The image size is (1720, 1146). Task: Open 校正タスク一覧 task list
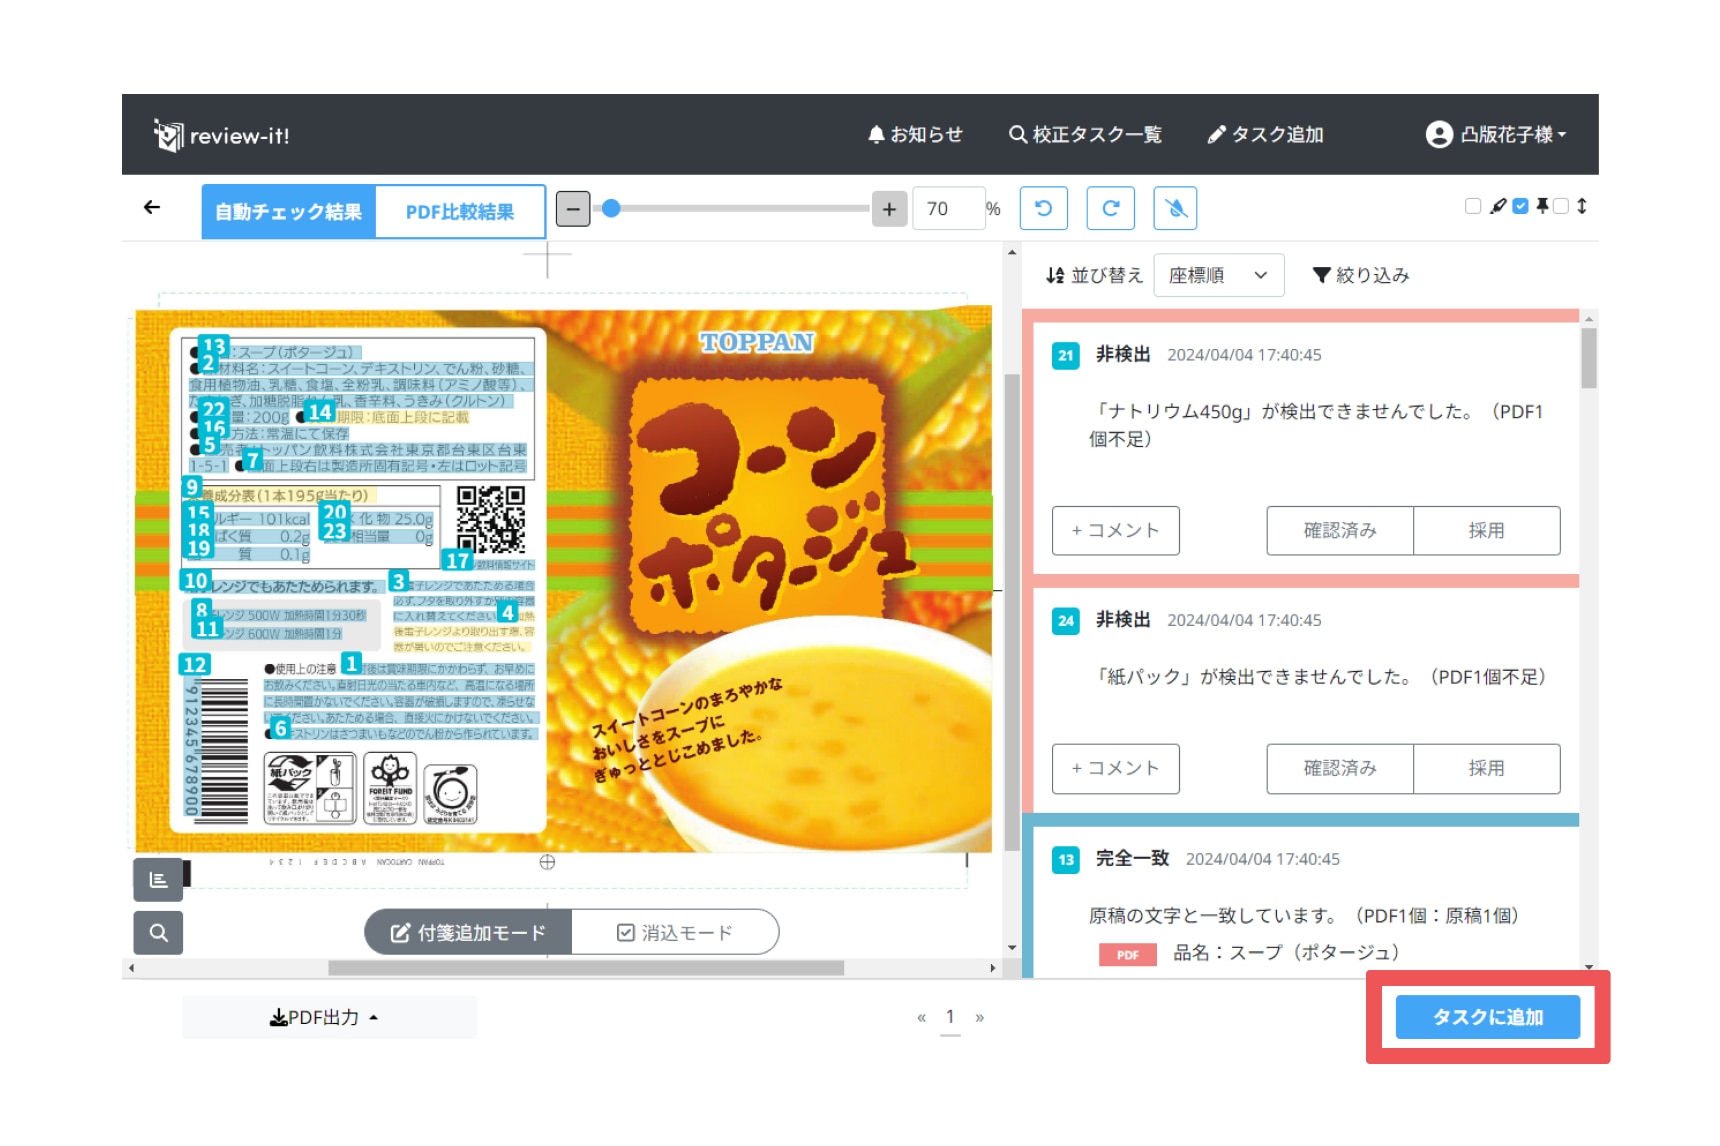[1085, 134]
